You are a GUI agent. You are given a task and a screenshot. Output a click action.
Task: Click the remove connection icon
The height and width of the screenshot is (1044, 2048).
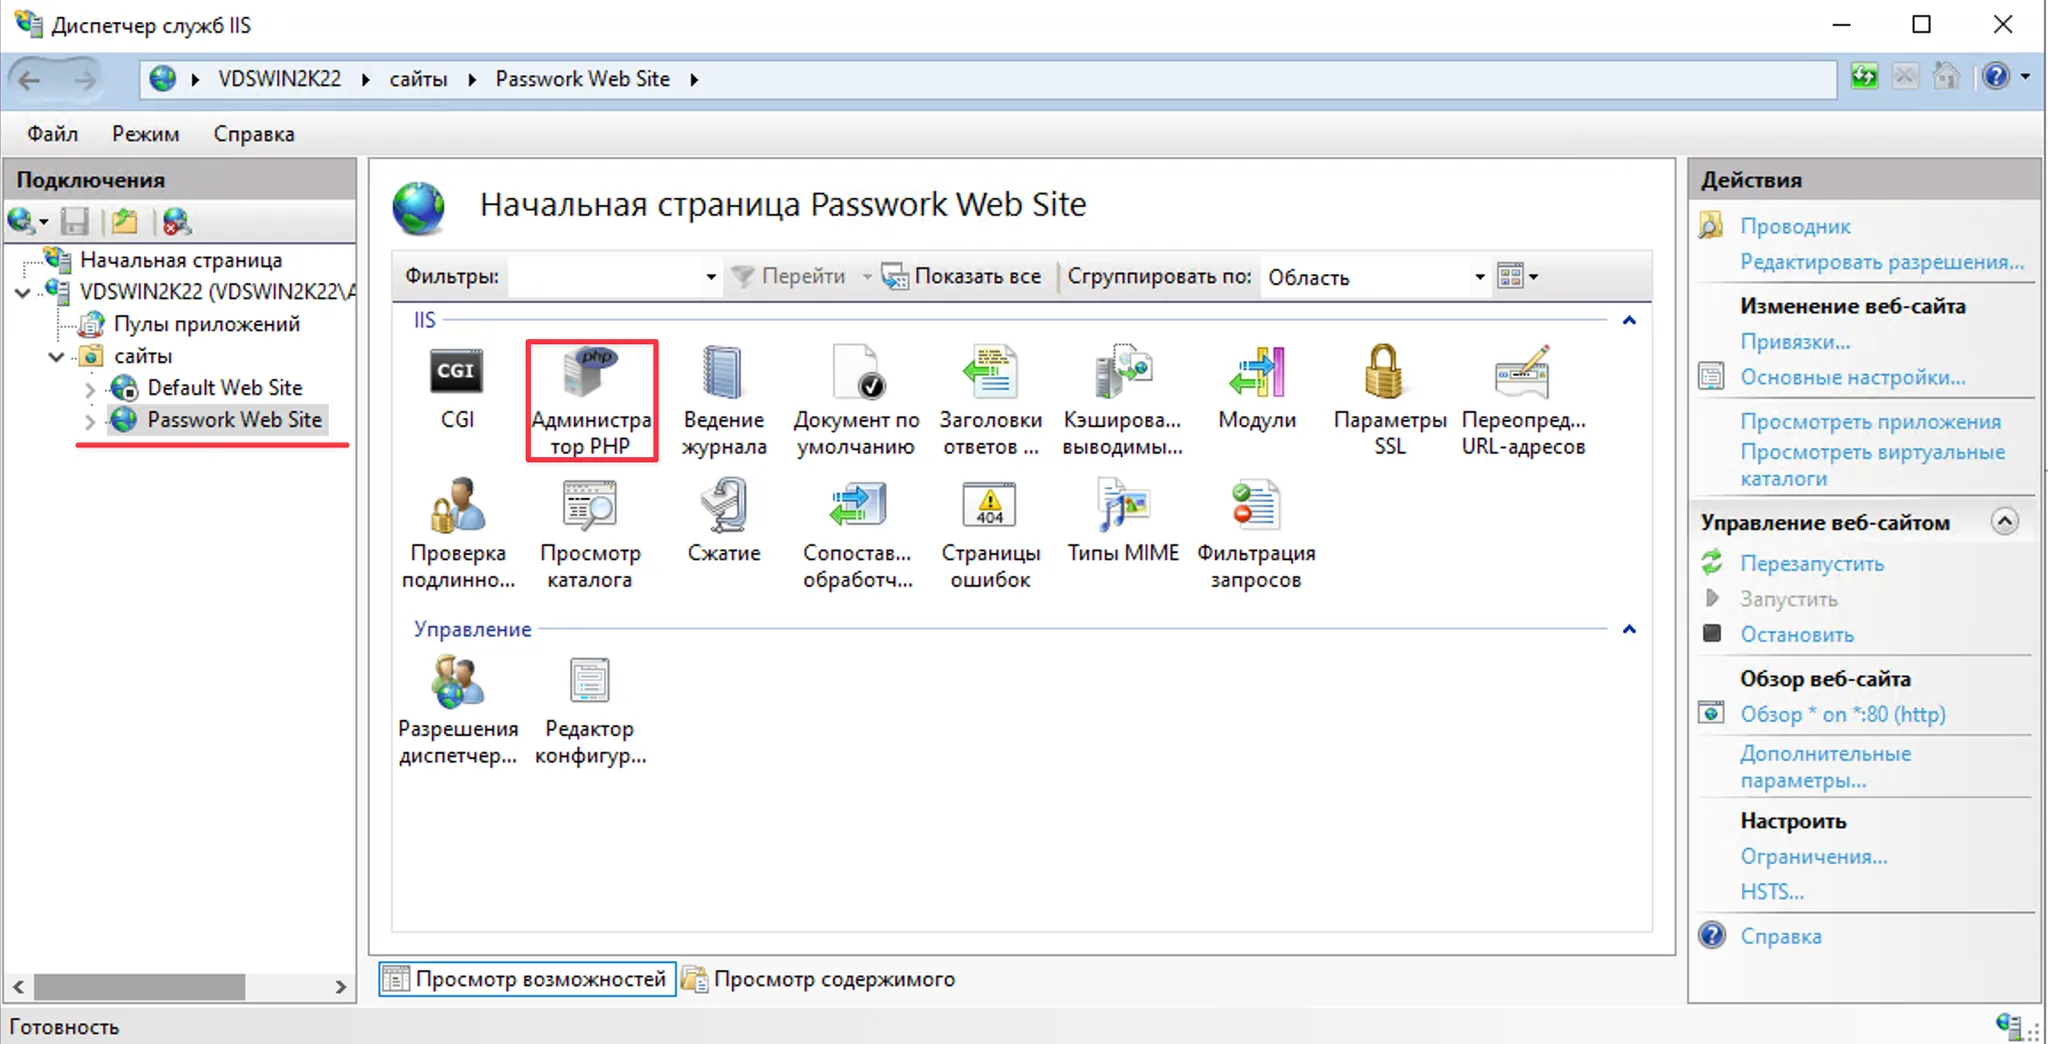(177, 221)
